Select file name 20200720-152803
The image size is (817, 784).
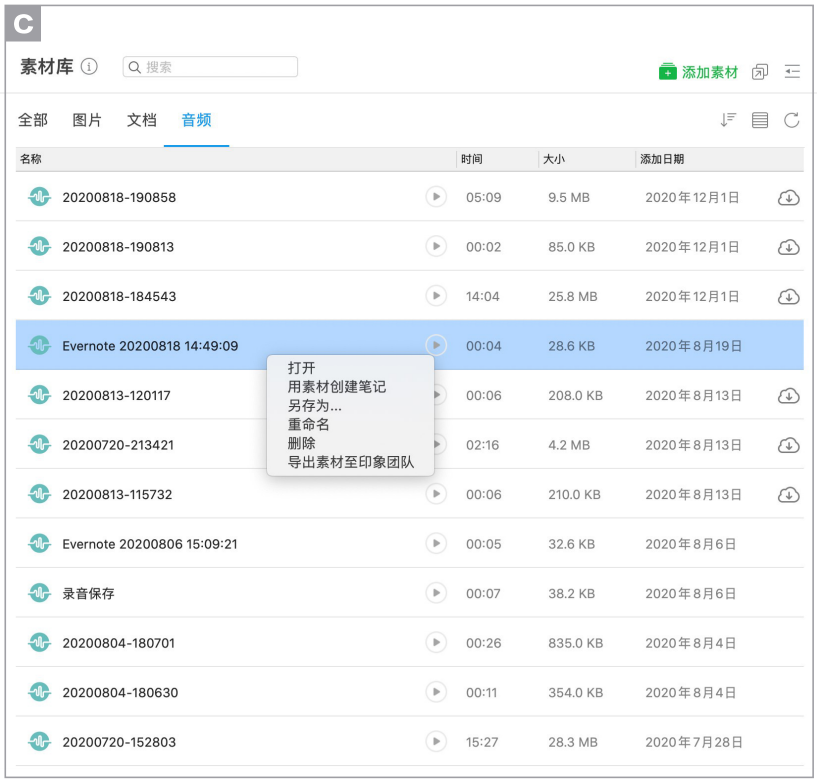[x=119, y=742]
